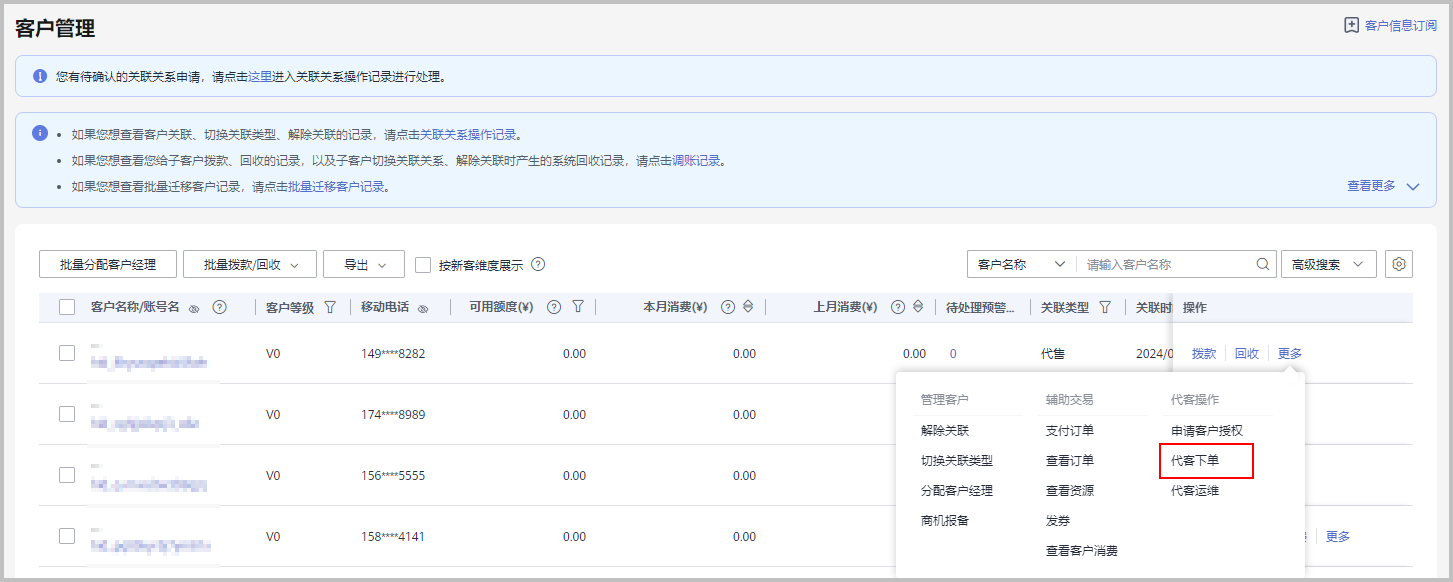Select the row with phone 174****8989
This screenshot has height=582, width=1453.
click(67, 414)
